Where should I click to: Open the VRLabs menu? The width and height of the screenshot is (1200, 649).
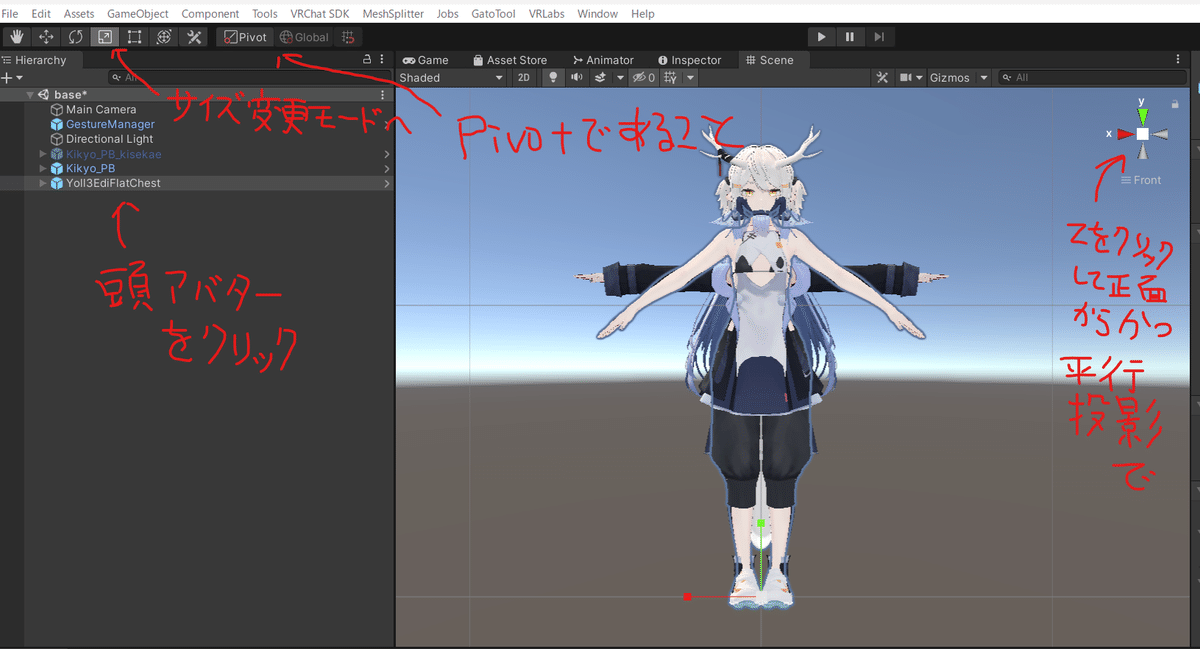(547, 14)
